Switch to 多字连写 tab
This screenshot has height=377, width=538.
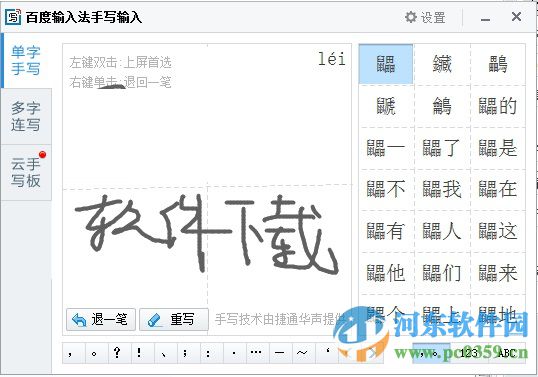pyautogui.click(x=26, y=116)
